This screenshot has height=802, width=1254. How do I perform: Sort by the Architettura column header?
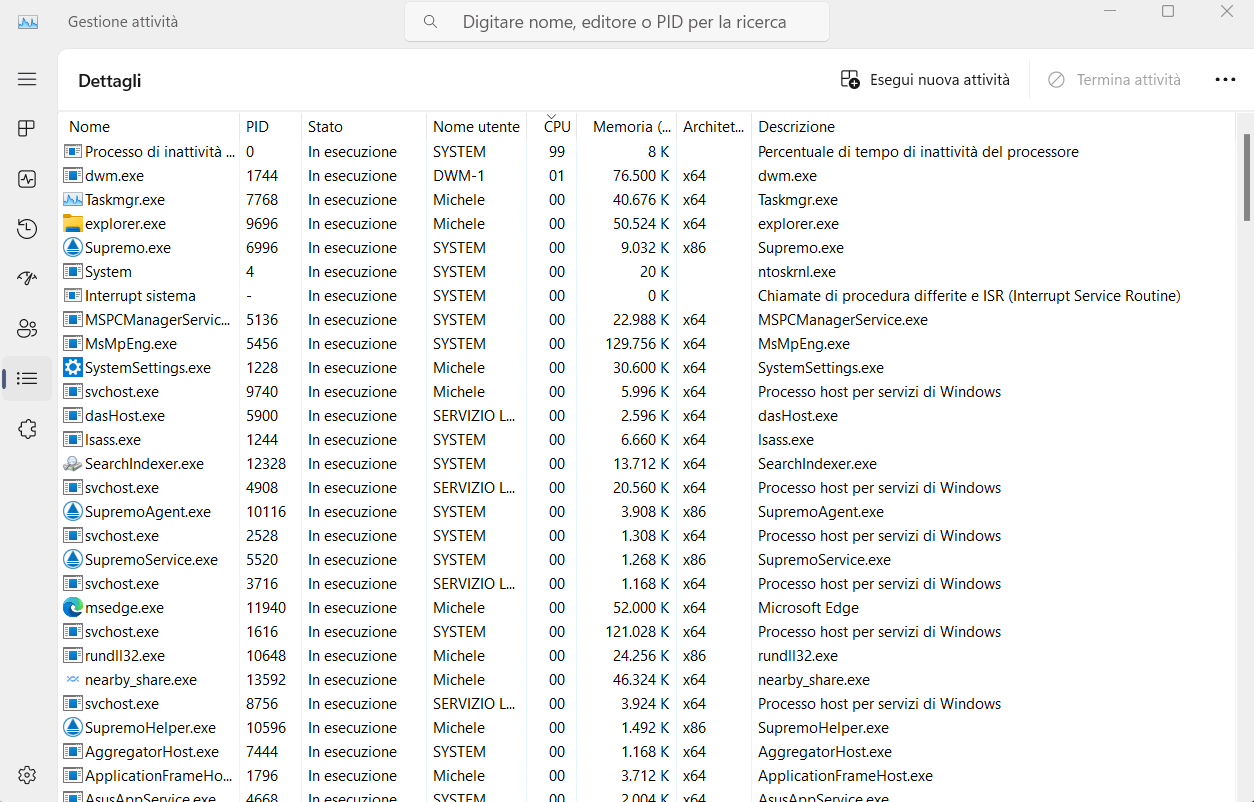(x=714, y=127)
